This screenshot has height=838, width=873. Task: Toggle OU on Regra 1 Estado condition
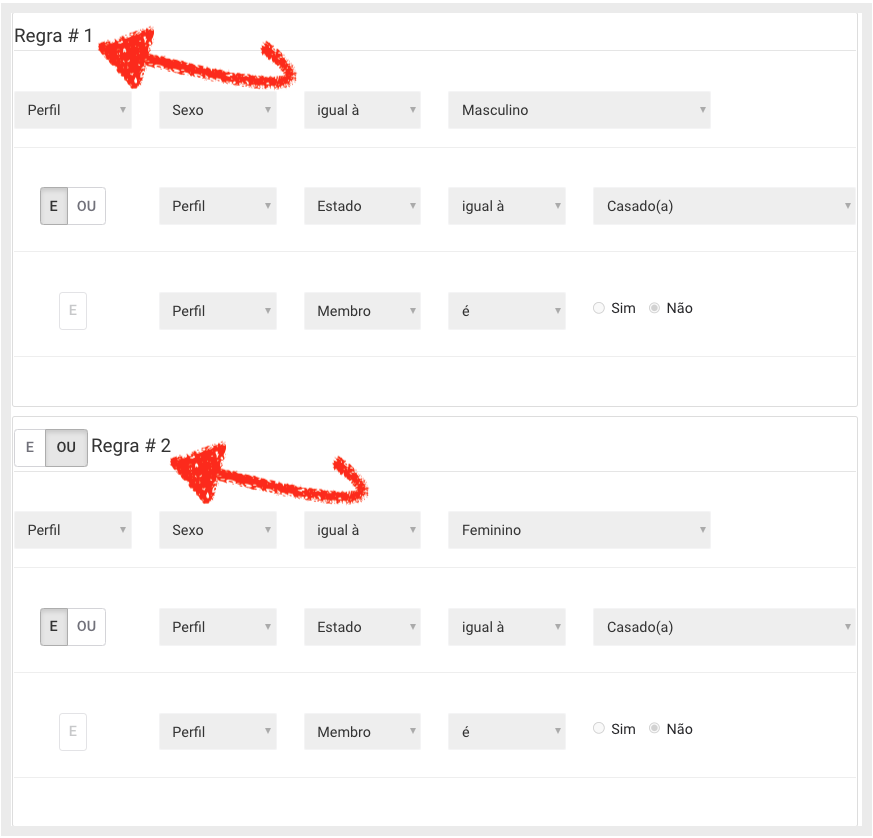(x=86, y=206)
